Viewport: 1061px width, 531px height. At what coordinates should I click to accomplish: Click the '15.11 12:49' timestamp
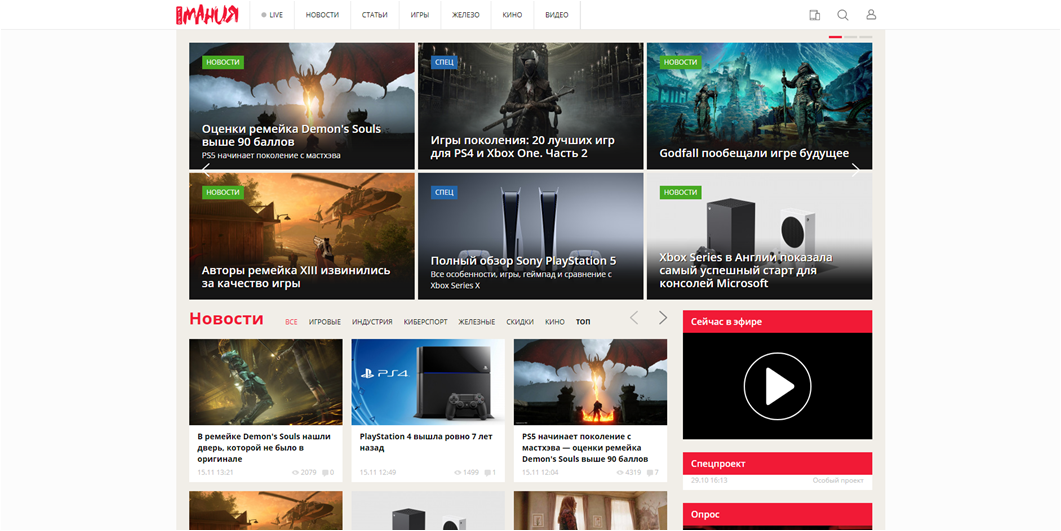coord(378,473)
